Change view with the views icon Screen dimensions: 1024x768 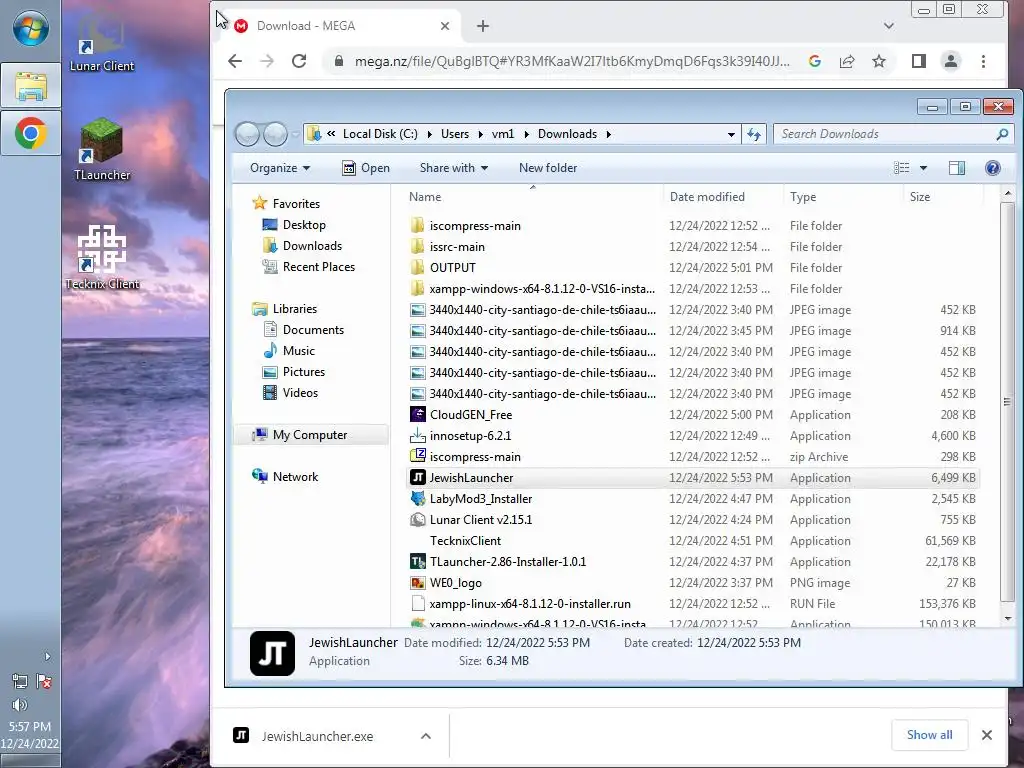point(901,168)
